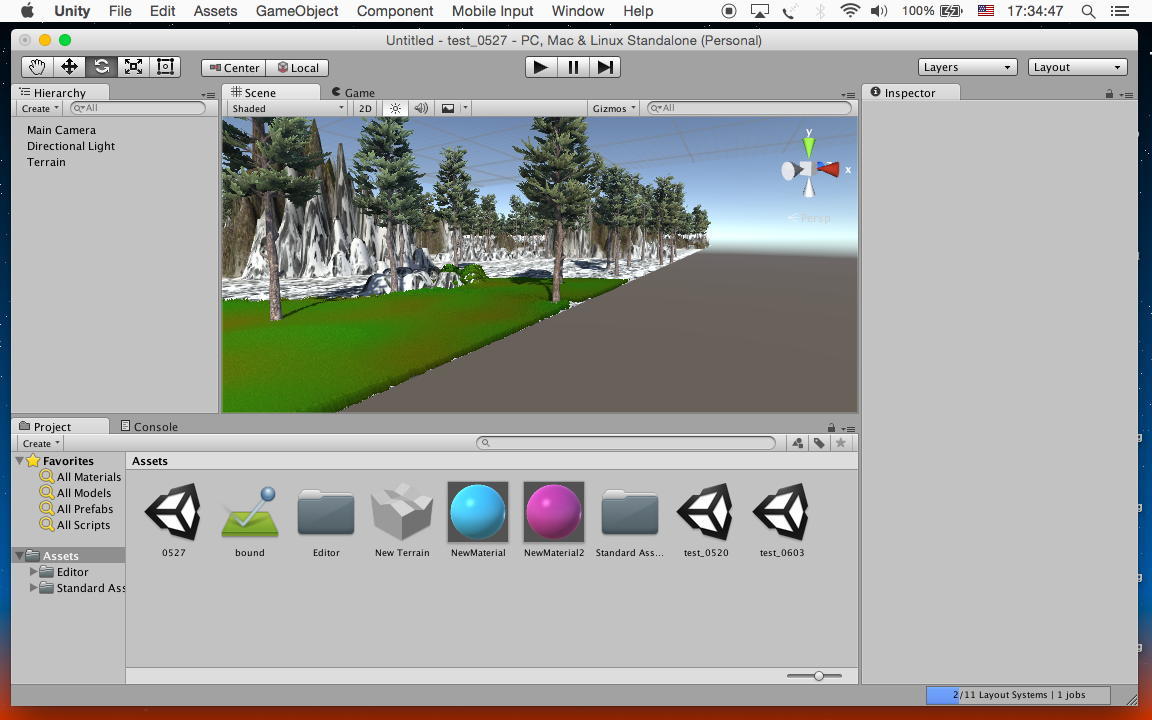Open the GameObject menu
Viewport: 1152px width, 720px height.
point(297,11)
